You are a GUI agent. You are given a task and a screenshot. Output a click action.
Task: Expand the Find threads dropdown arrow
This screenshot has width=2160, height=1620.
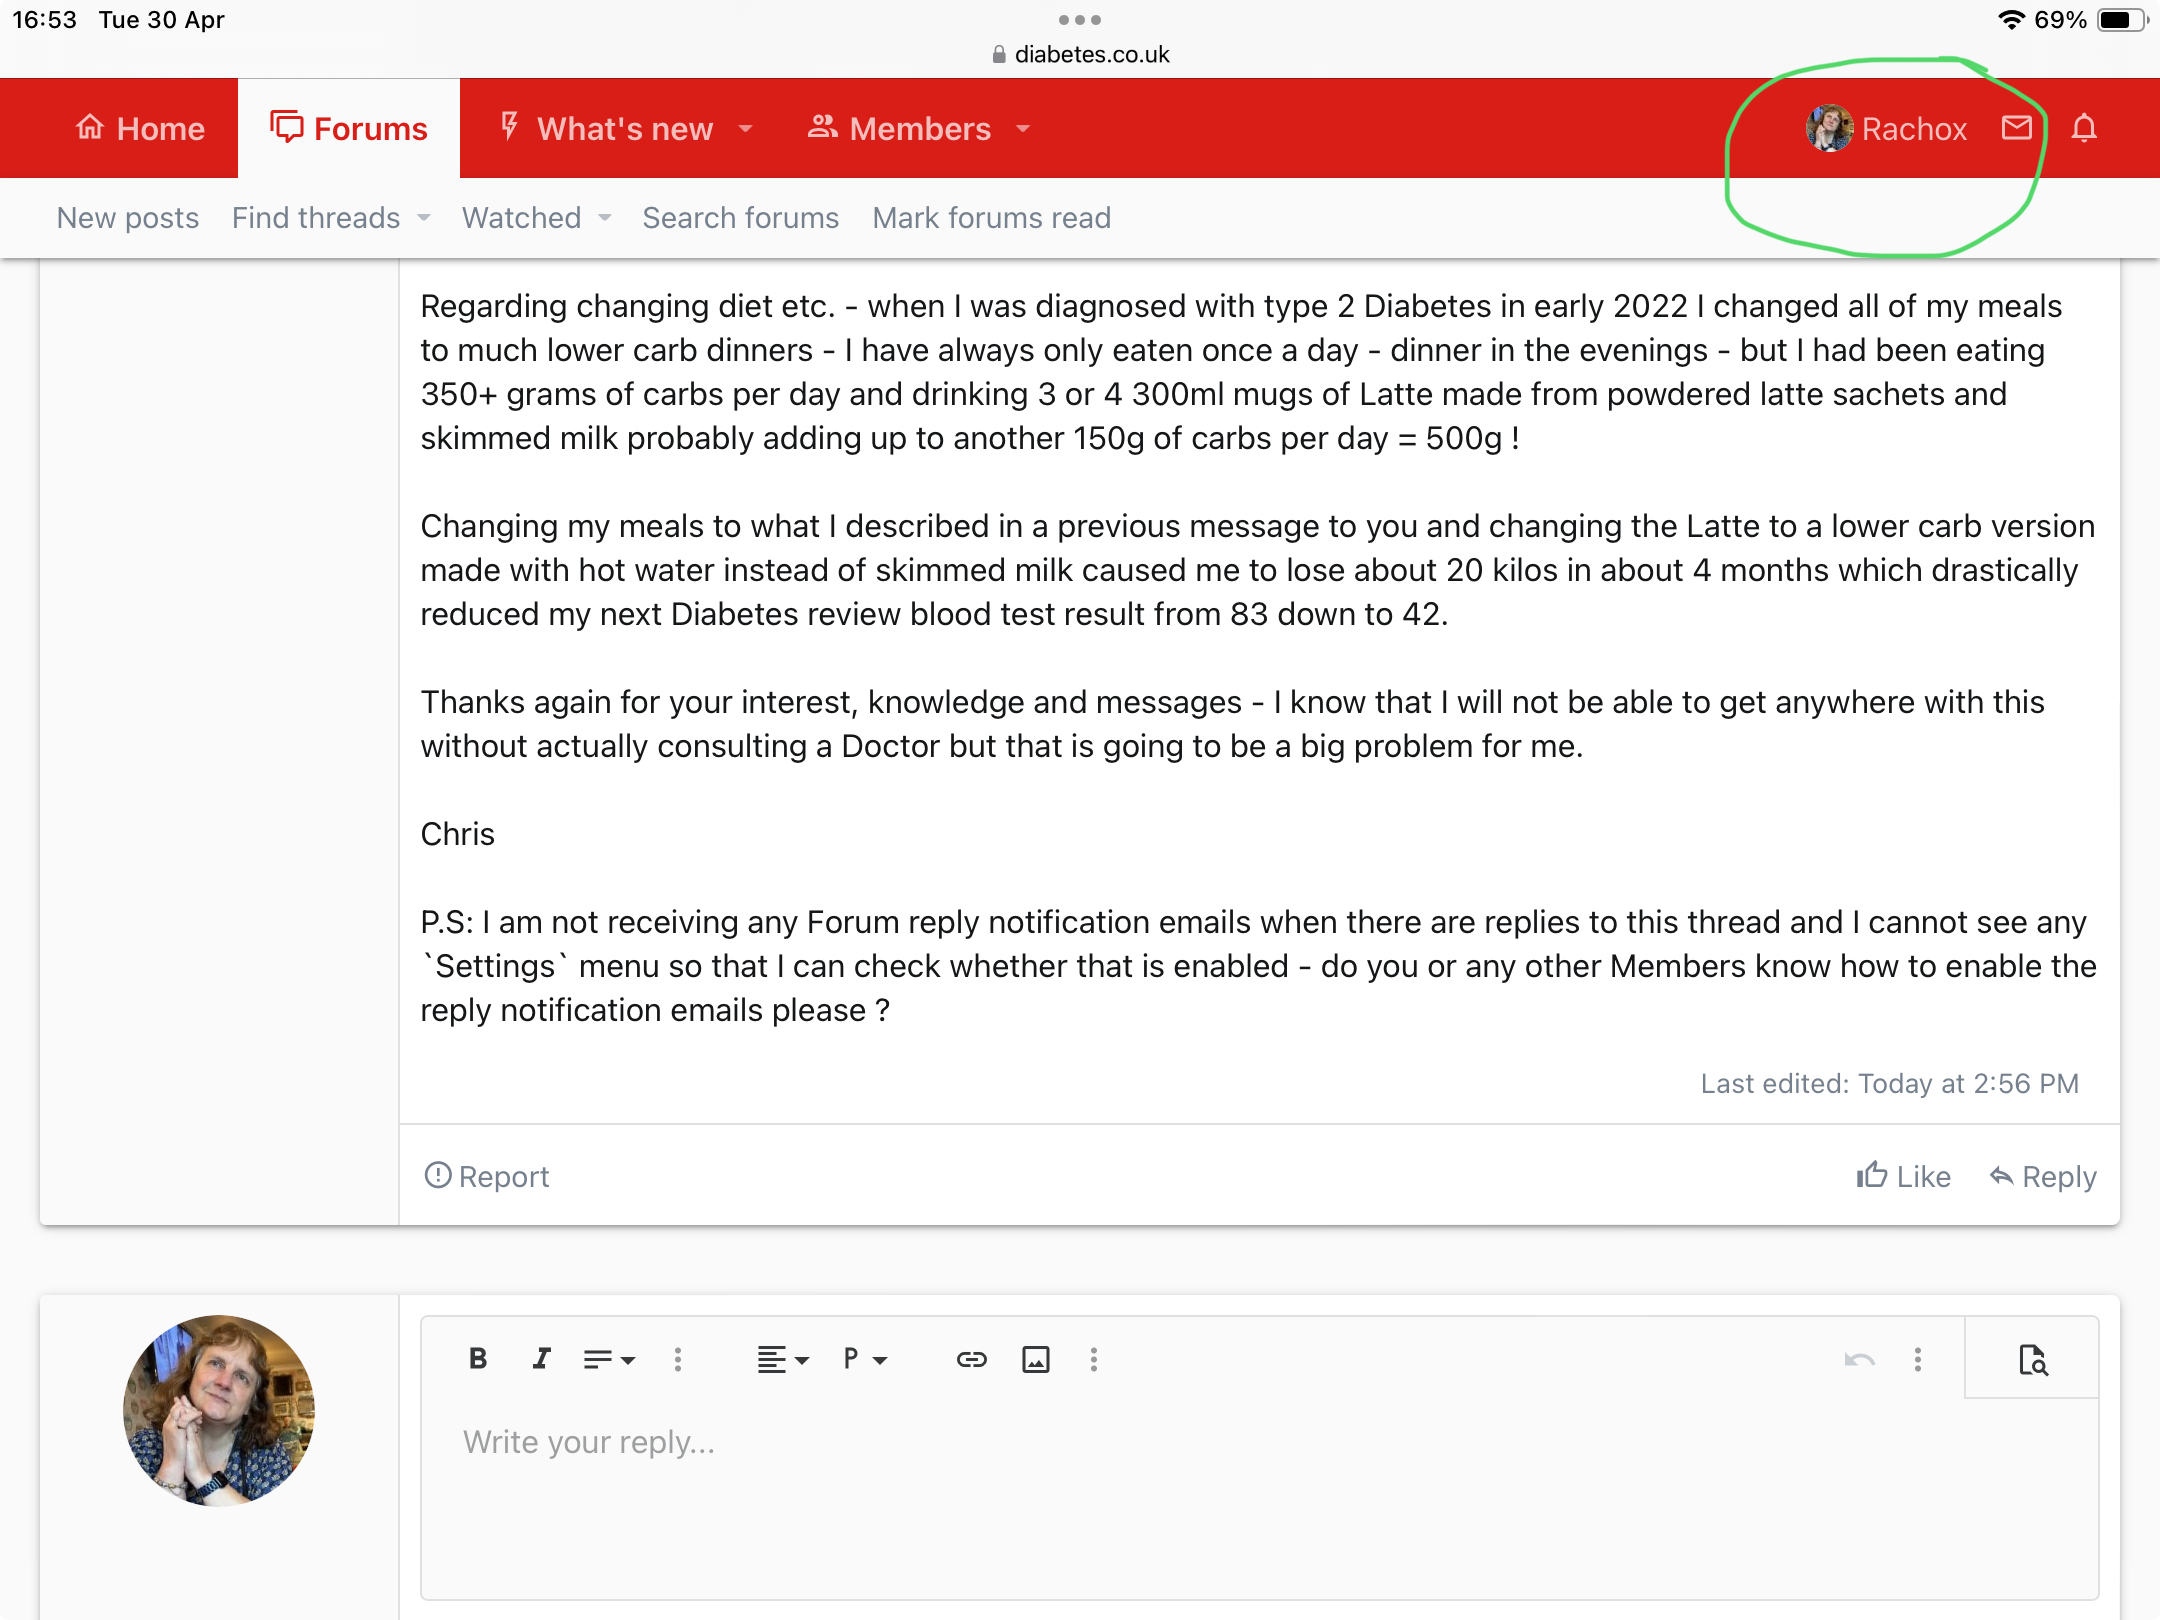pyautogui.click(x=424, y=218)
